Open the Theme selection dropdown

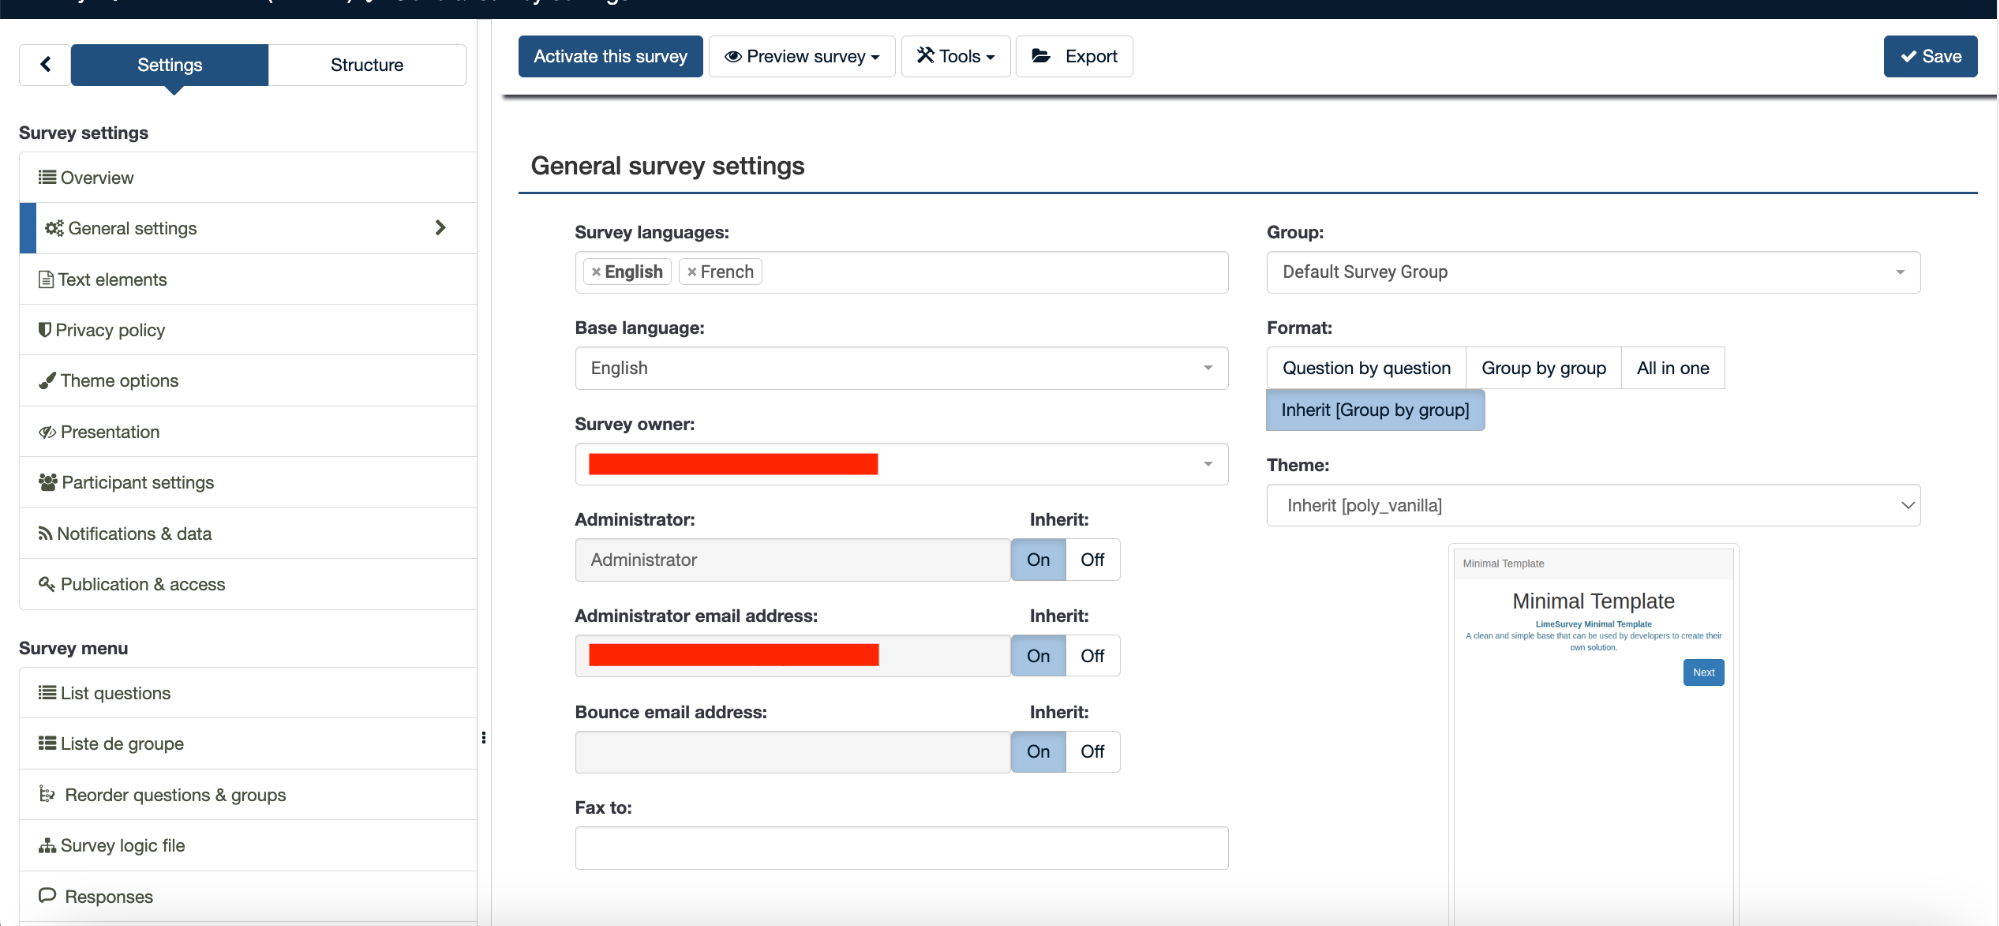(x=1592, y=506)
